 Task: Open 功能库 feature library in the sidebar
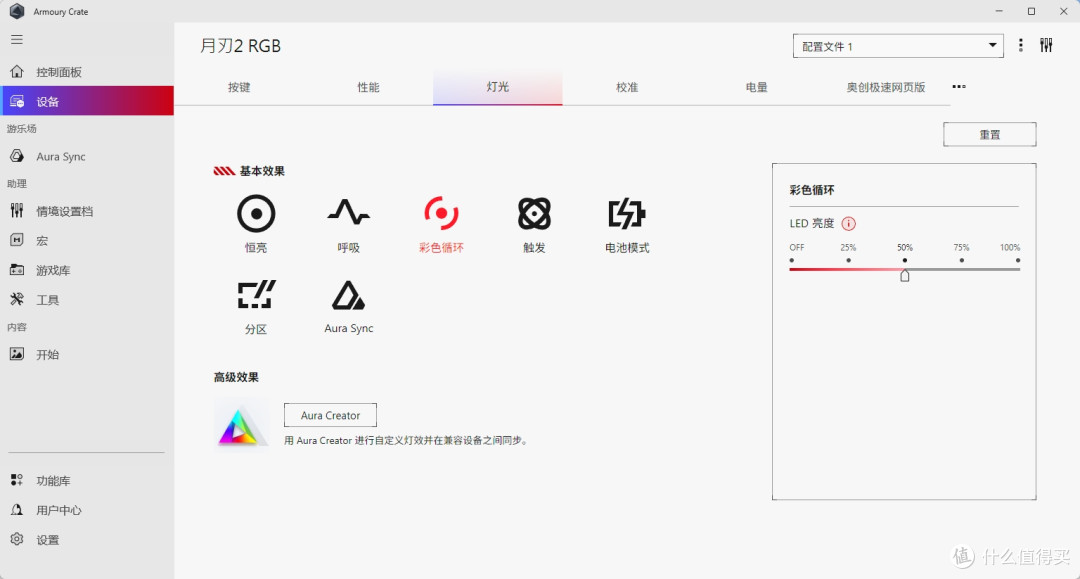[x=87, y=481]
